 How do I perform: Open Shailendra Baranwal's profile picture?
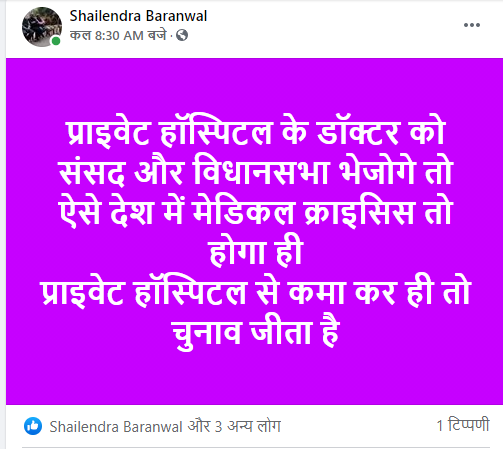click(x=42, y=27)
